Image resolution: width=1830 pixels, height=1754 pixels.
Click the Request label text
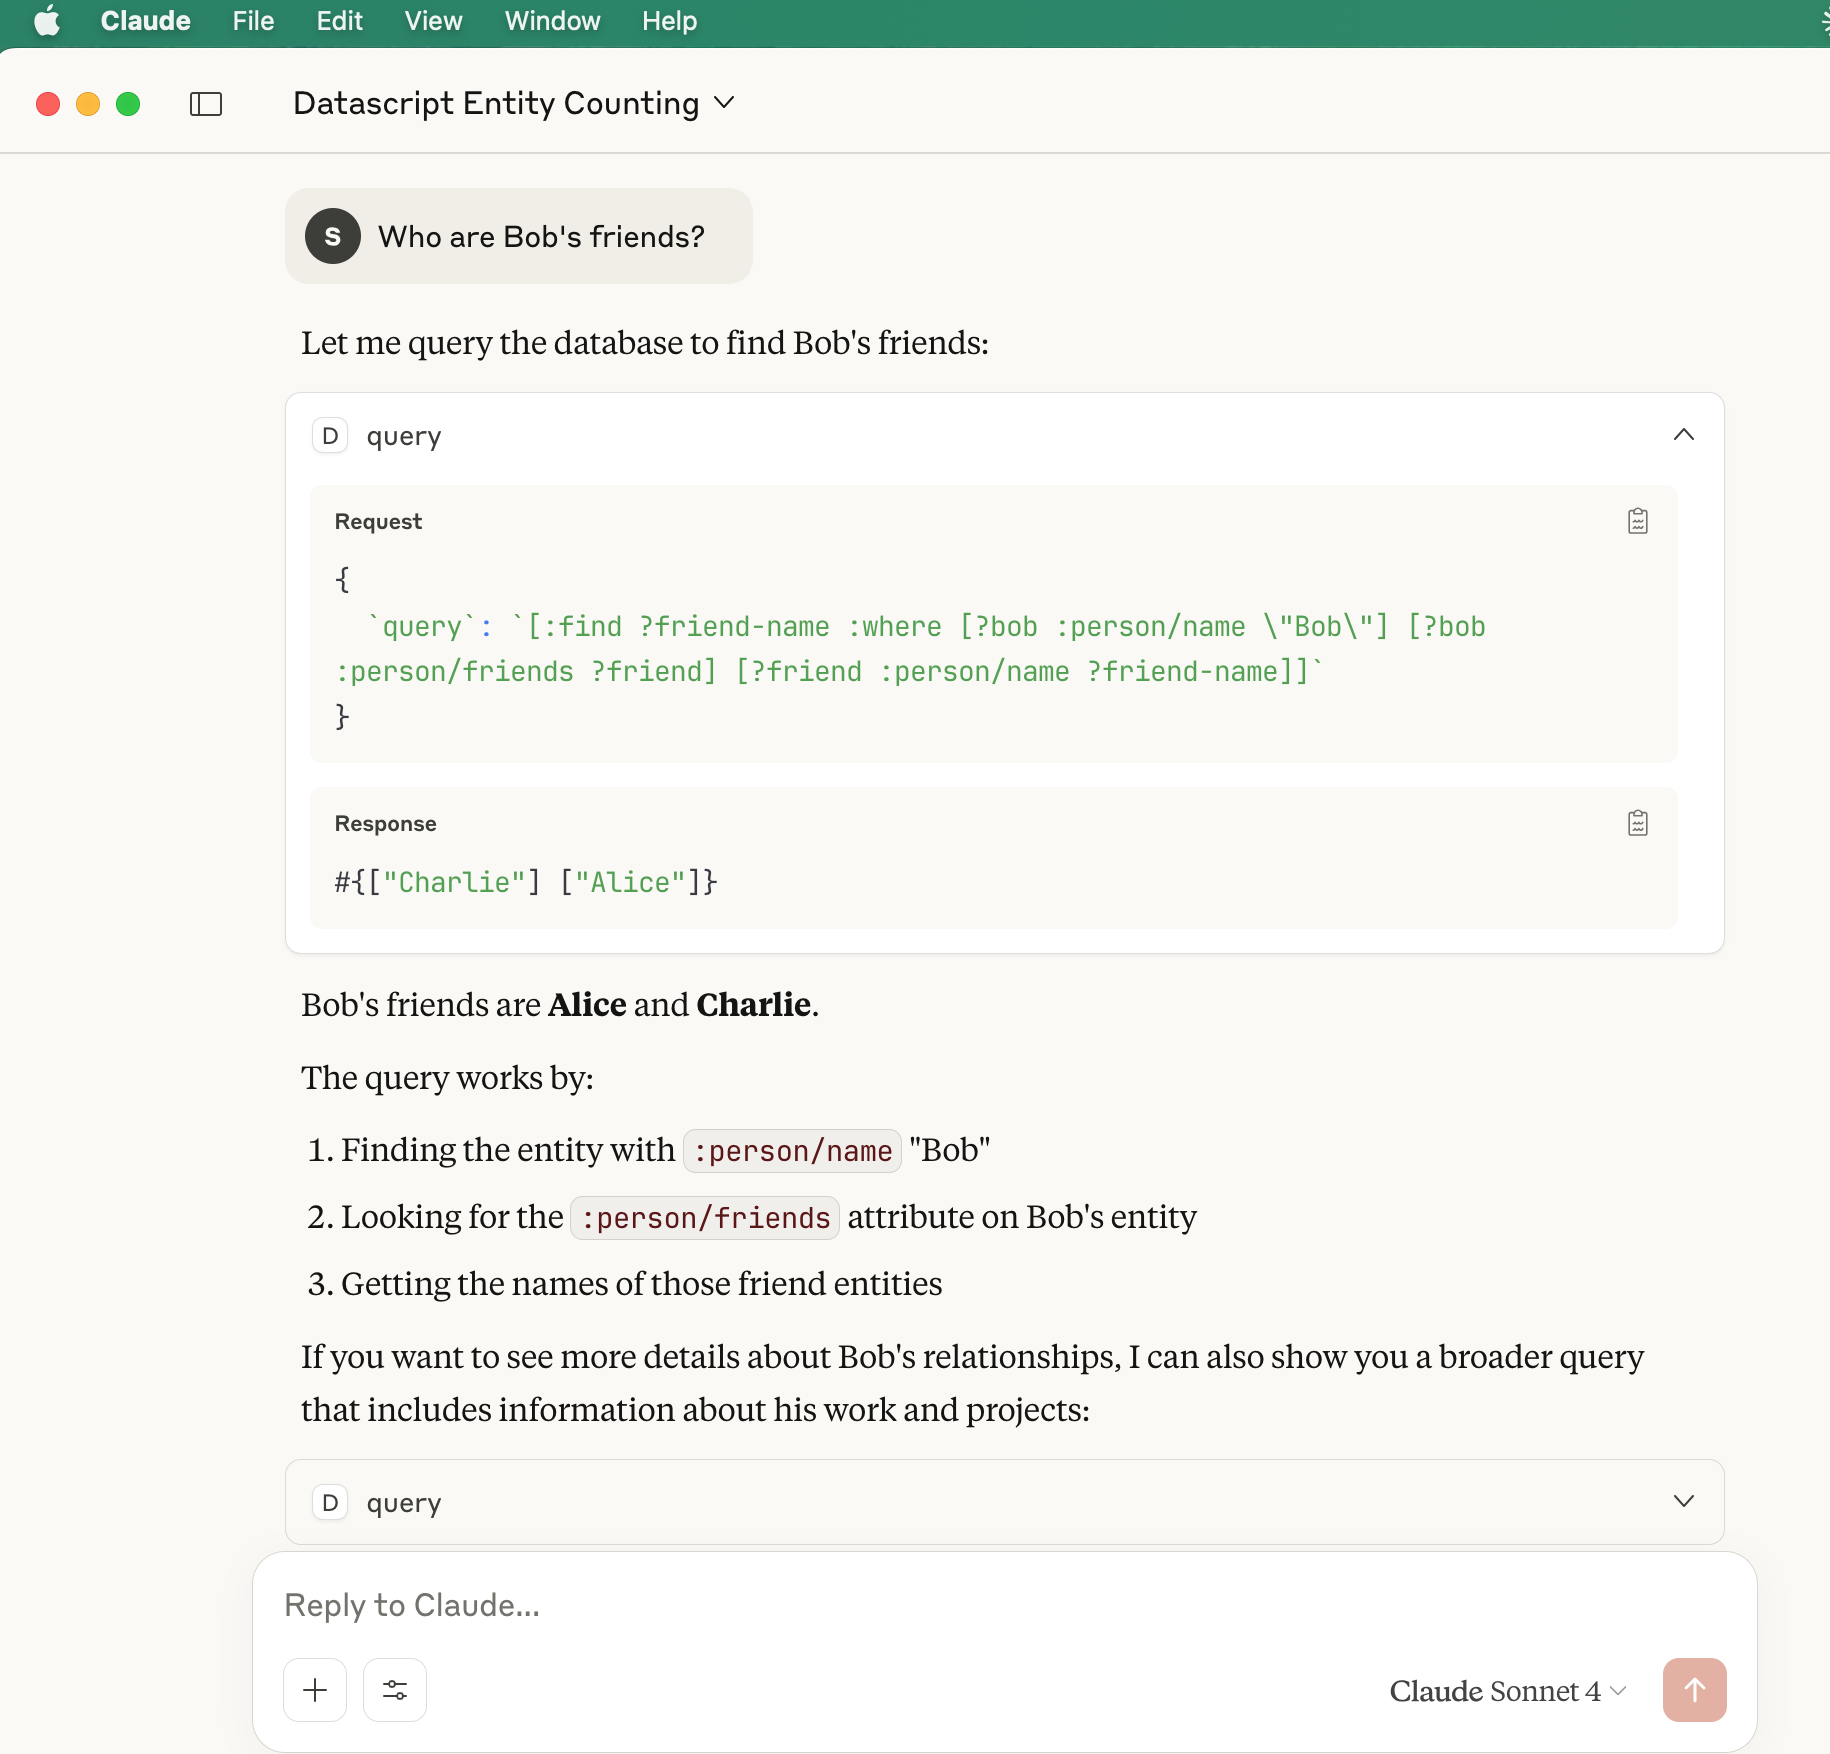(x=378, y=521)
